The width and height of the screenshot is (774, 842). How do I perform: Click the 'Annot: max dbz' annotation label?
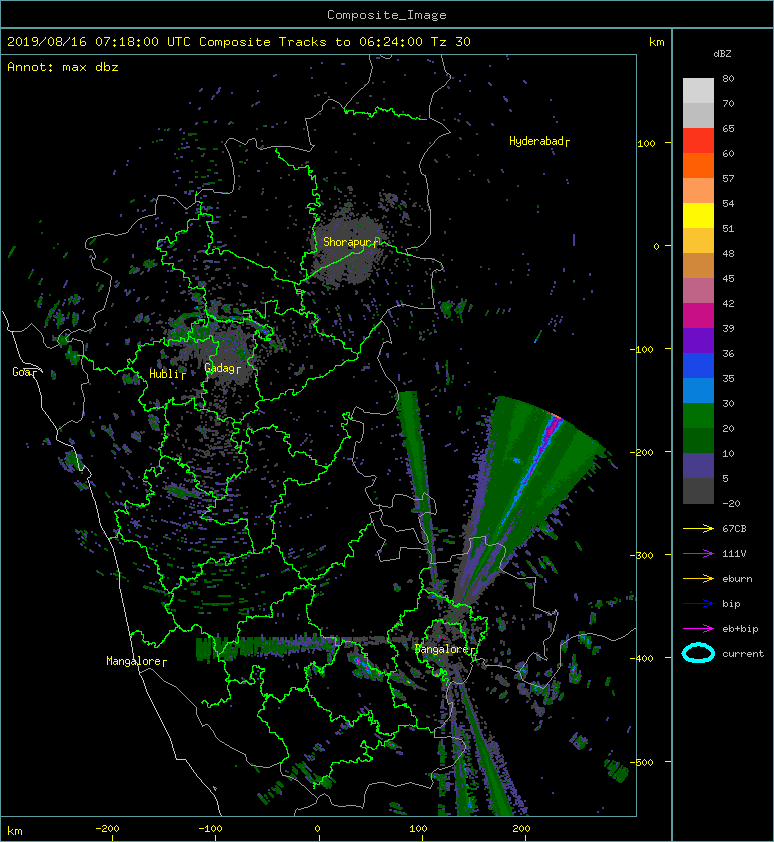(x=63, y=67)
